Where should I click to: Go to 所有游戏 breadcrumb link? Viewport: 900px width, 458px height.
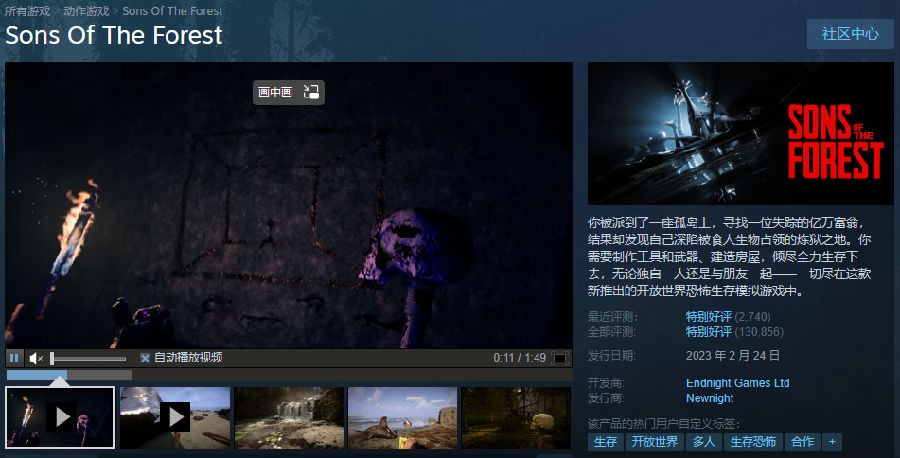(x=27, y=11)
